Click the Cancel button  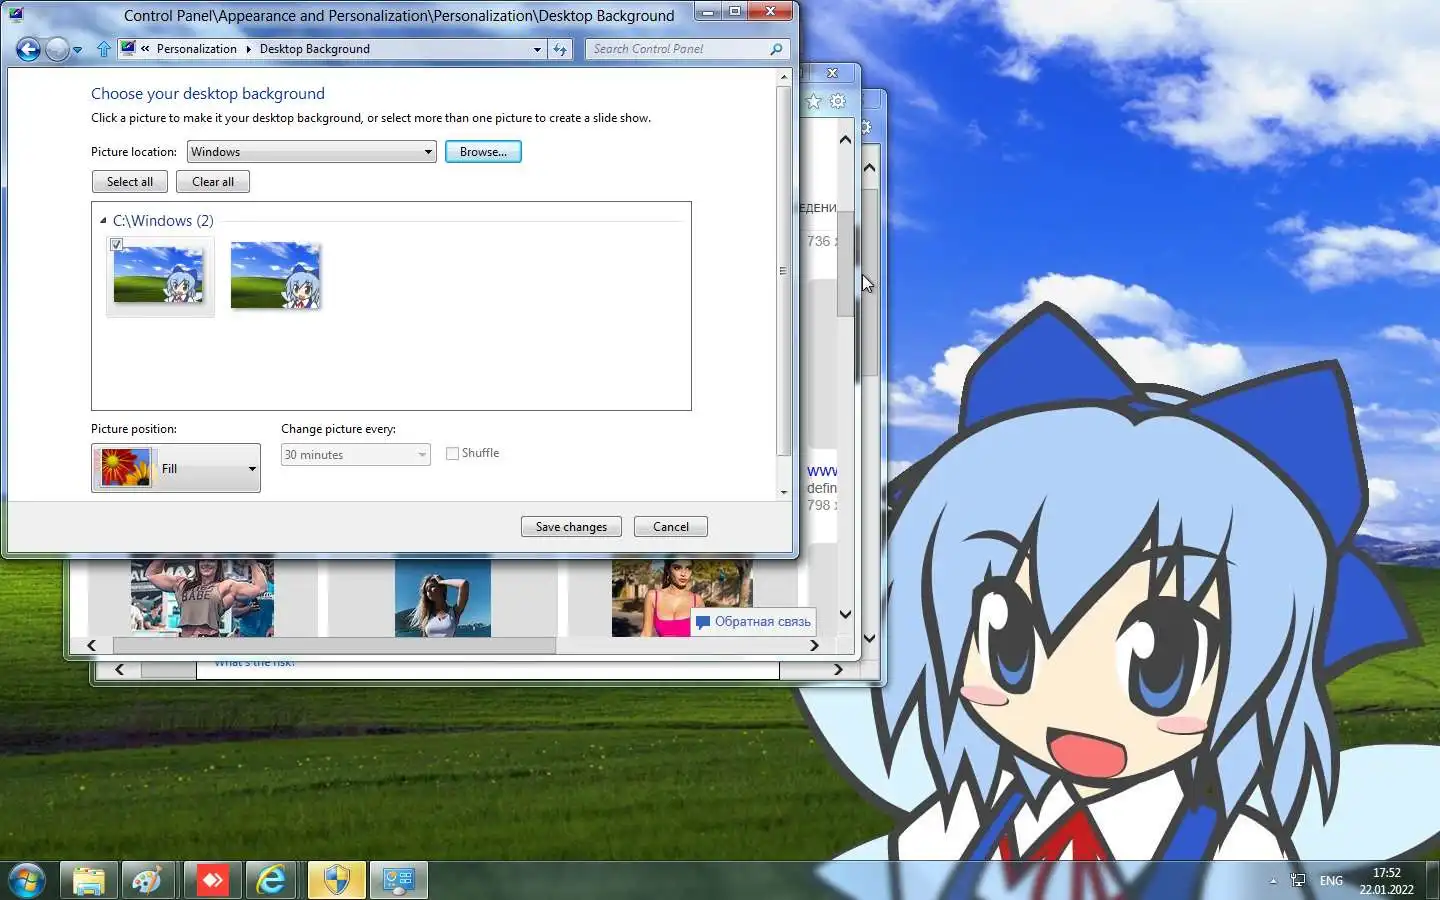click(671, 527)
